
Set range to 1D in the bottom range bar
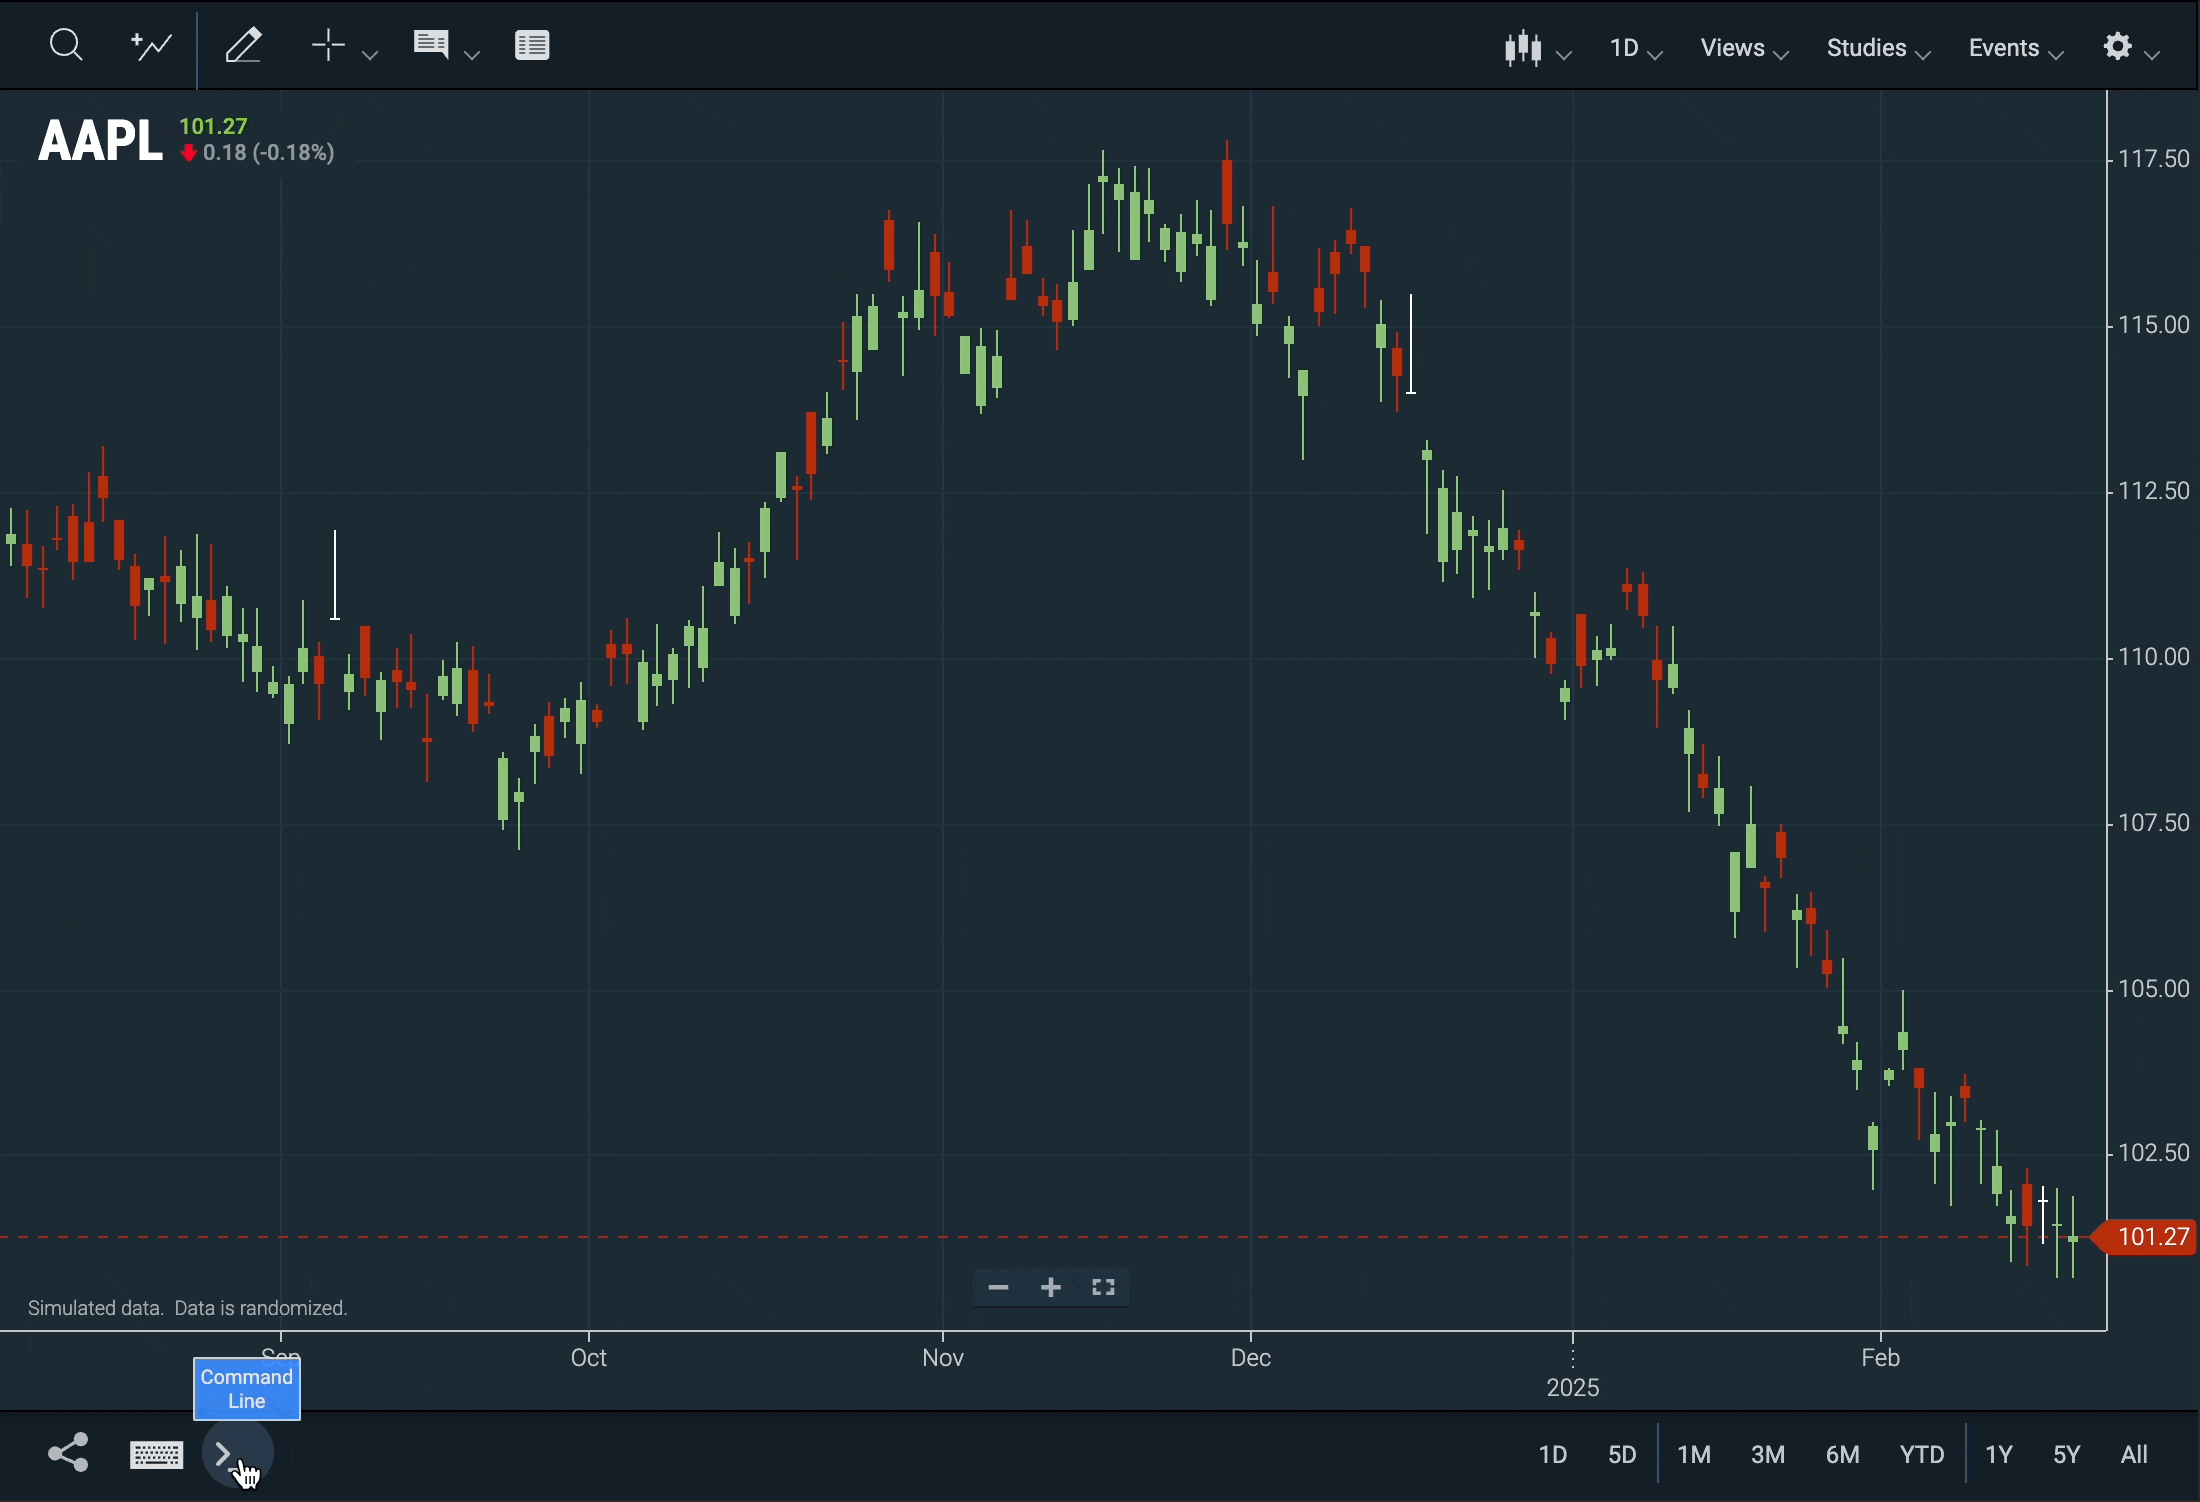1553,1455
